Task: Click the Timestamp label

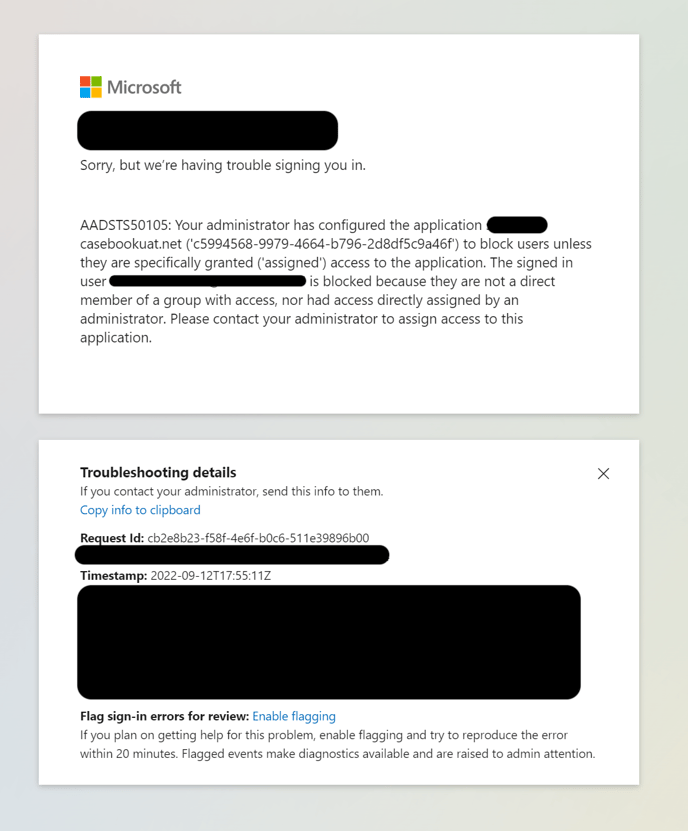Action: [x=113, y=576]
